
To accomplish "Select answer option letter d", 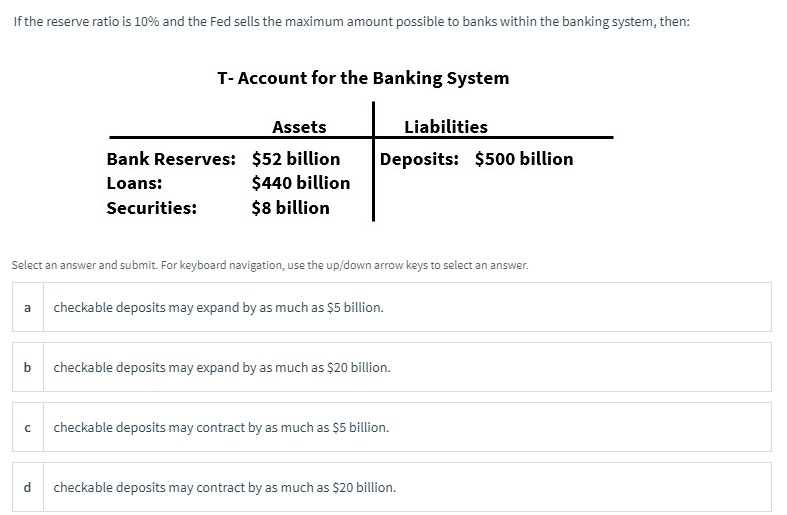I will tap(28, 487).
